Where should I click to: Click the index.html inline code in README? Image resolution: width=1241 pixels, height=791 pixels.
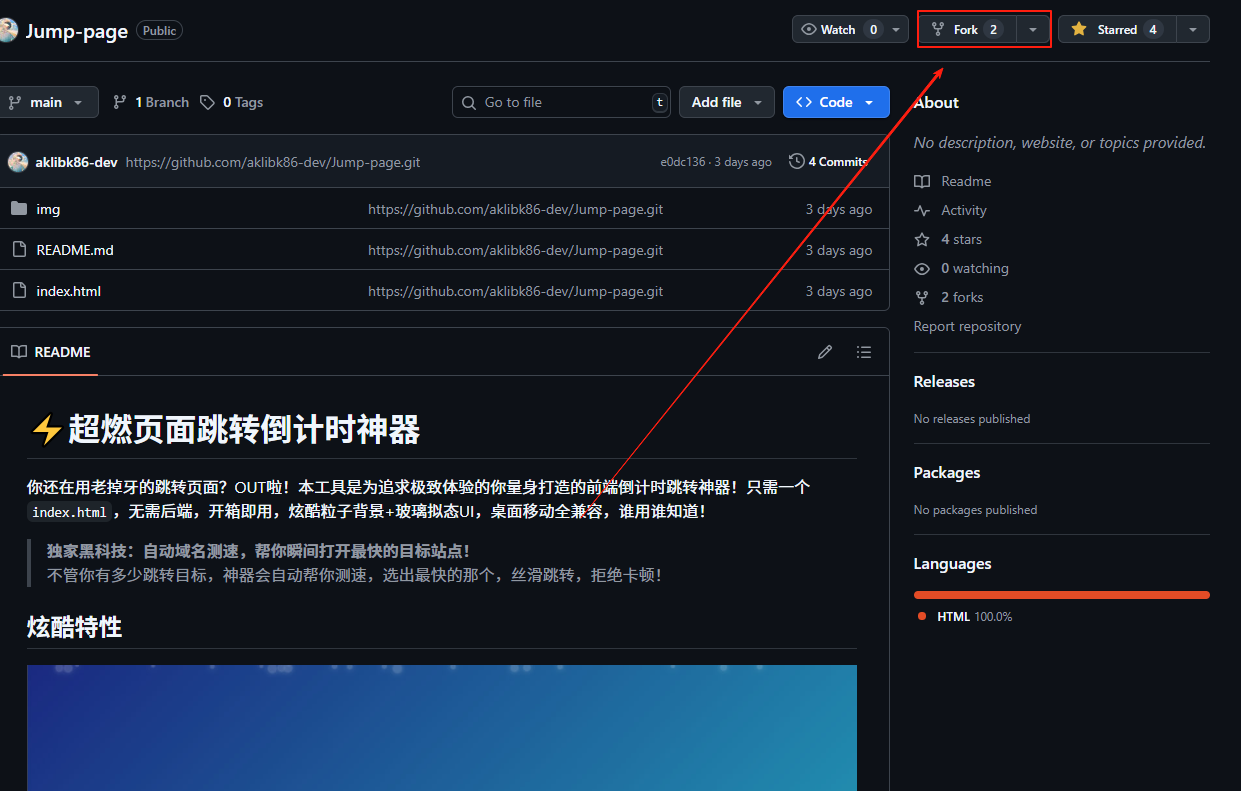(x=69, y=512)
